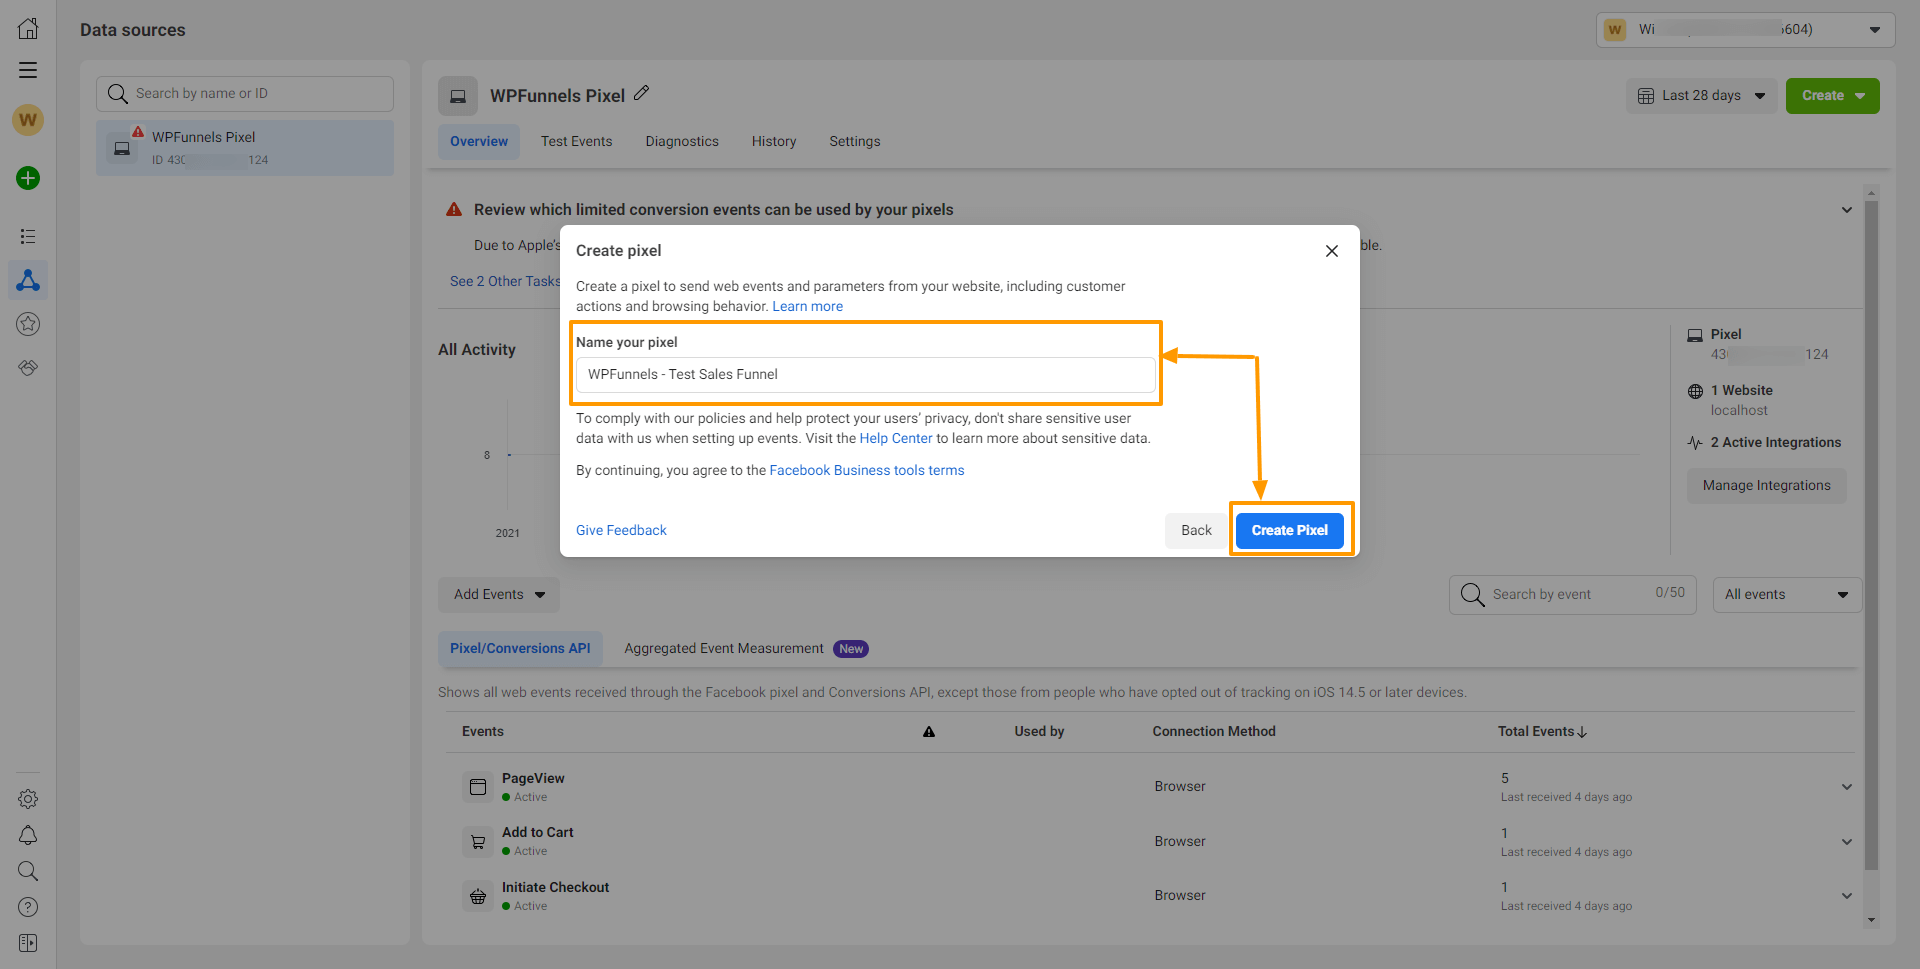Open the Learn more link
Viewport: 1920px width, 969px height.
pos(807,307)
